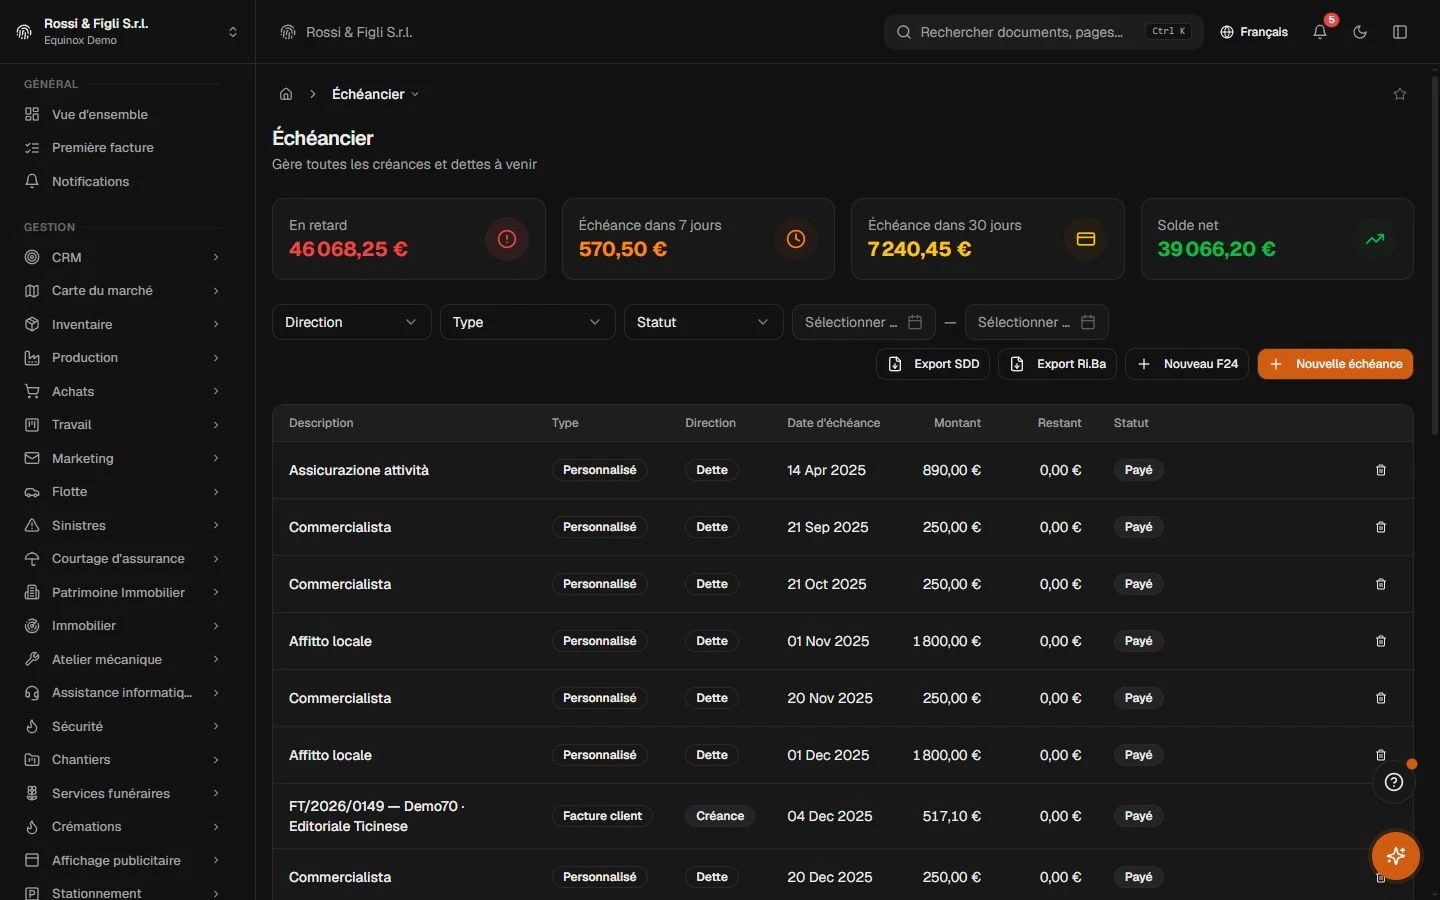The height and width of the screenshot is (900, 1440).
Task: Expand the Flotte sidebar section
Action: tap(122, 492)
